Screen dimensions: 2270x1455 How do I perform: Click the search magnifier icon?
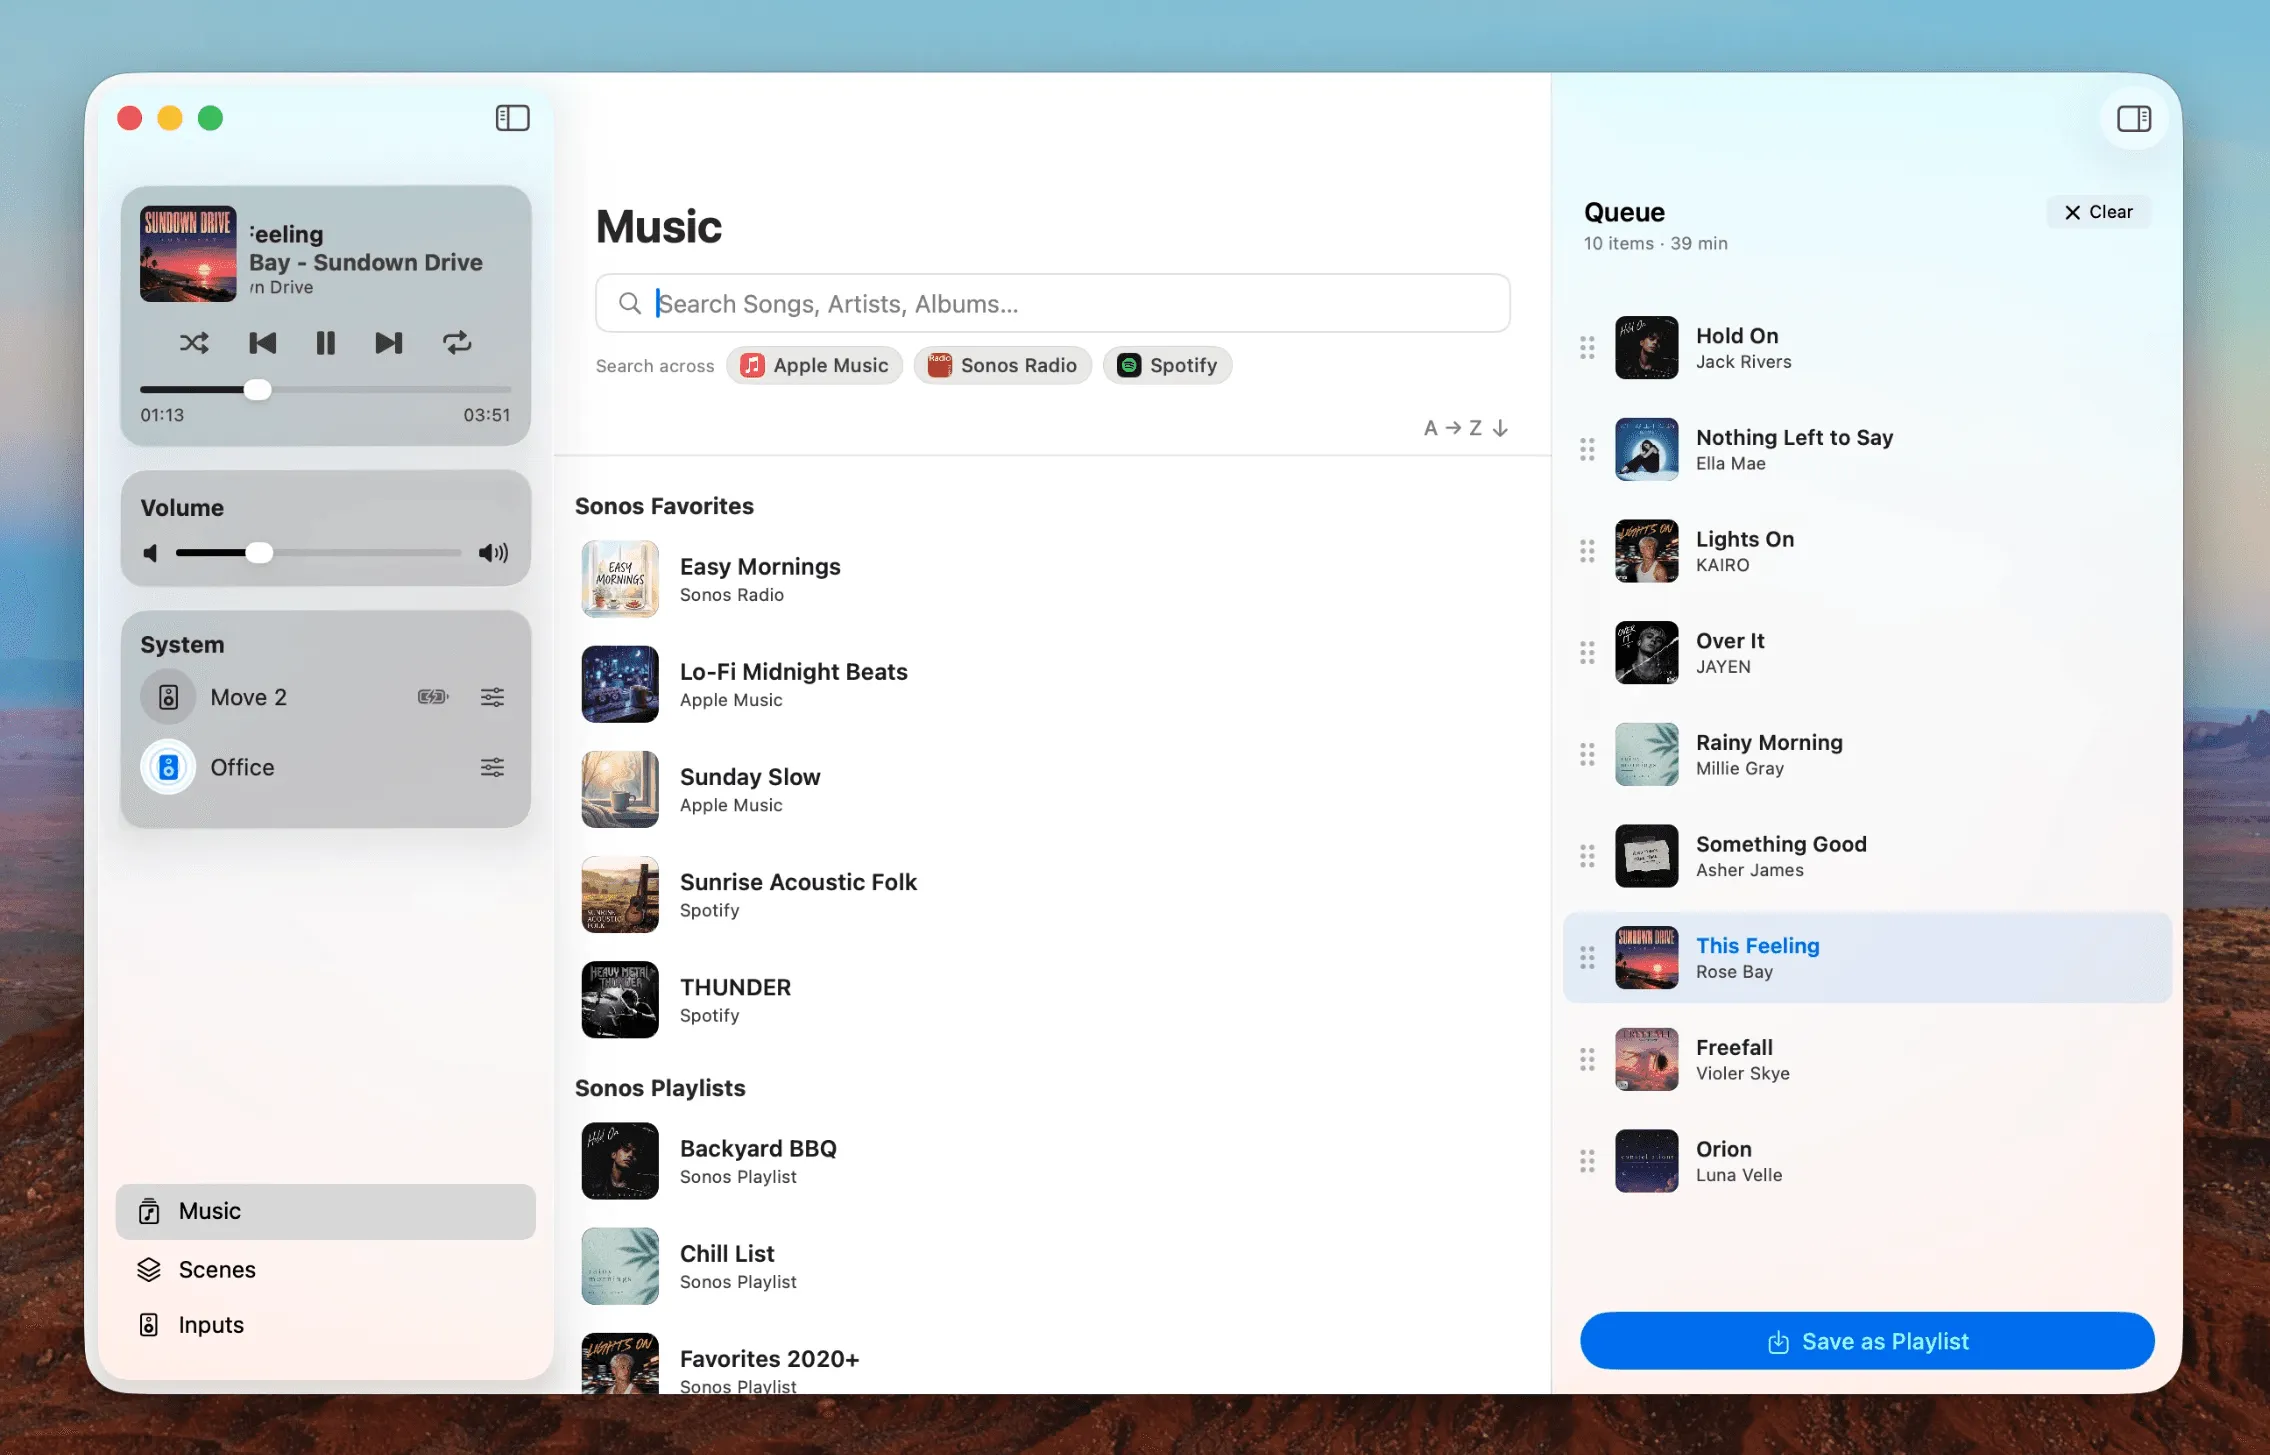pyautogui.click(x=629, y=303)
